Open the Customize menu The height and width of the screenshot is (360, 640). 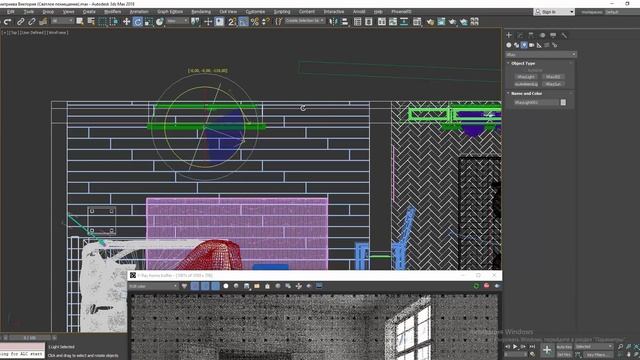pos(255,12)
